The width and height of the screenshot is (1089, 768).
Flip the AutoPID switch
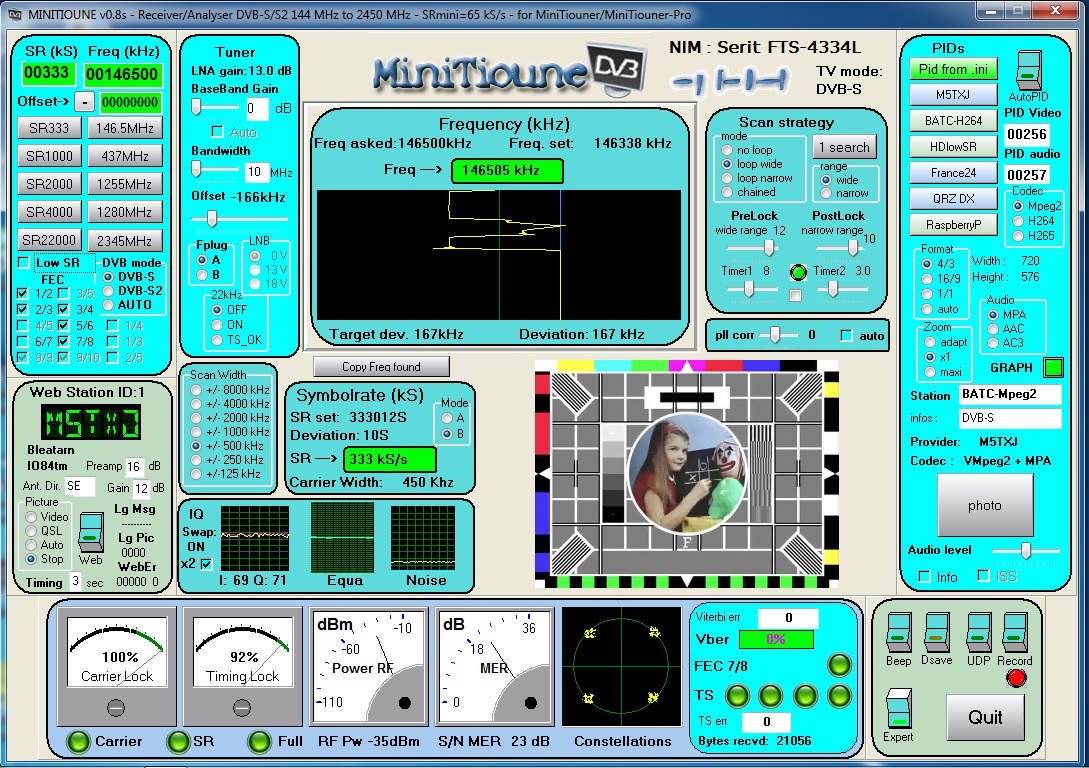pos(1029,70)
